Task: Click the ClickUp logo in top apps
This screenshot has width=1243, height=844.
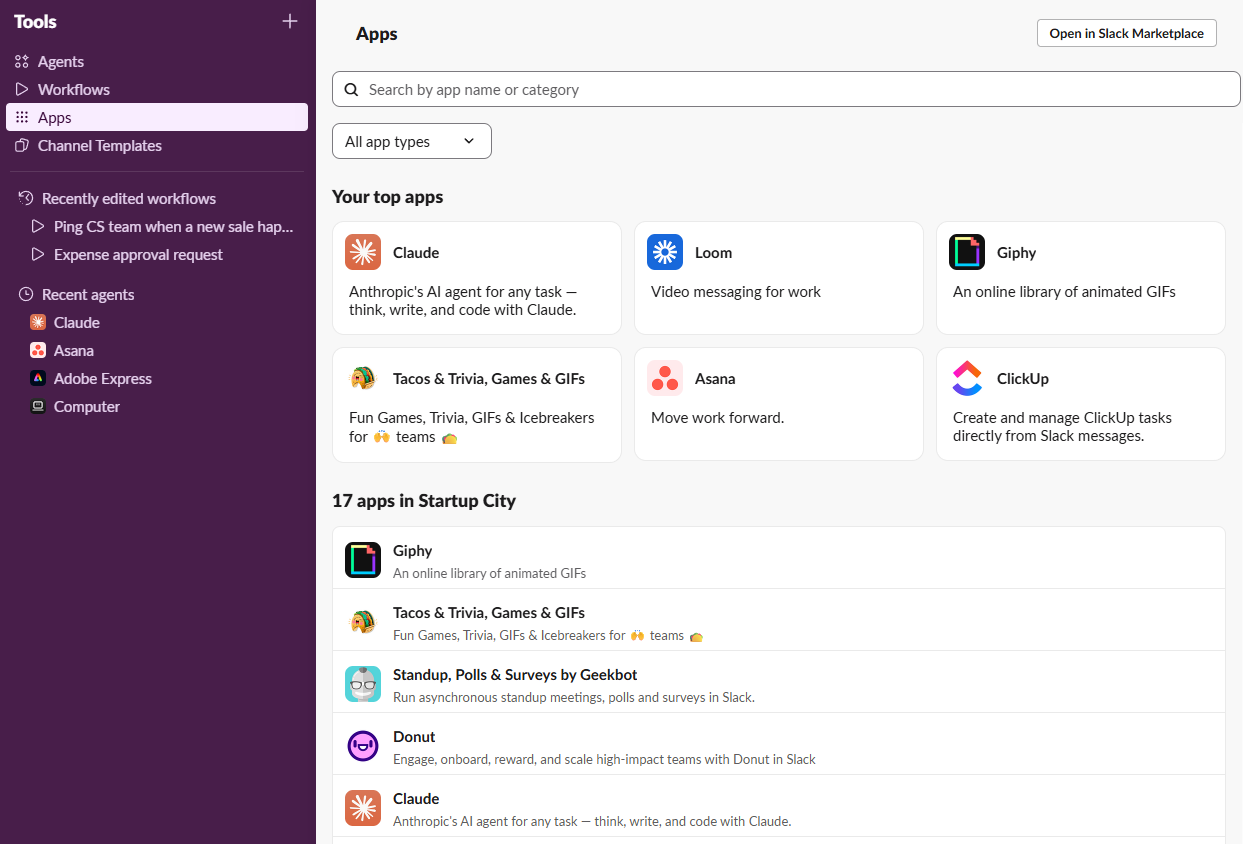Action: coord(967,378)
